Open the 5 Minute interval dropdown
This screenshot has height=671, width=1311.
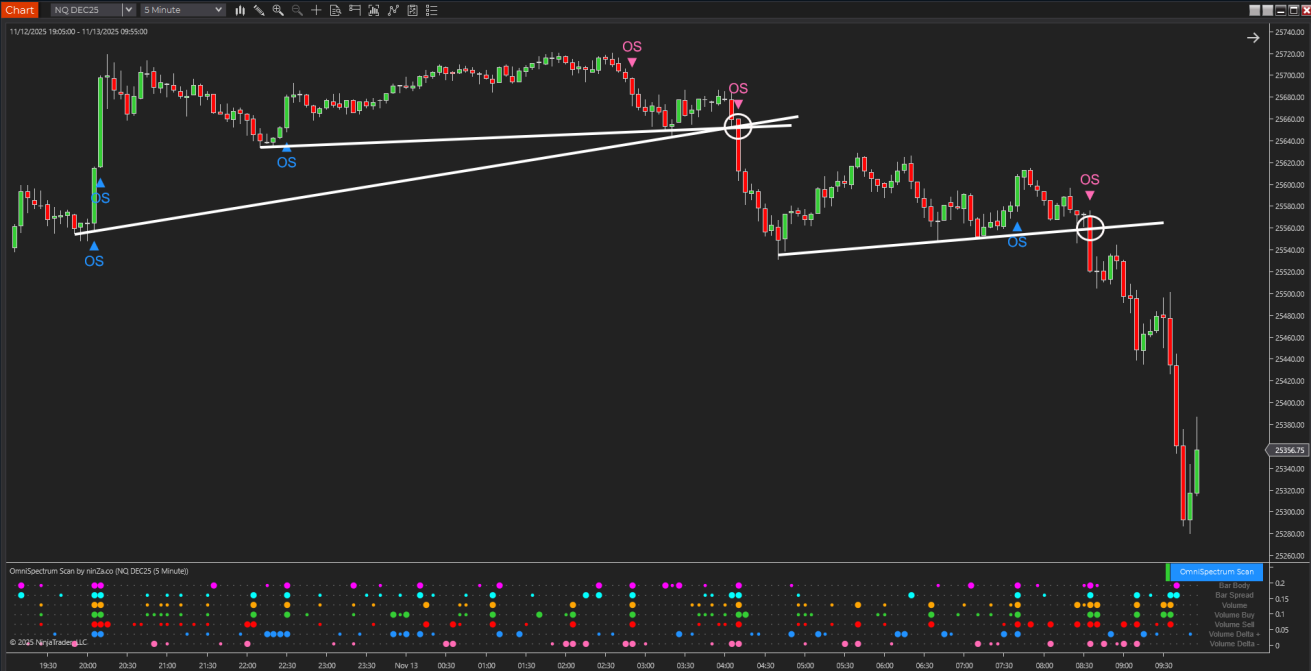pos(183,10)
